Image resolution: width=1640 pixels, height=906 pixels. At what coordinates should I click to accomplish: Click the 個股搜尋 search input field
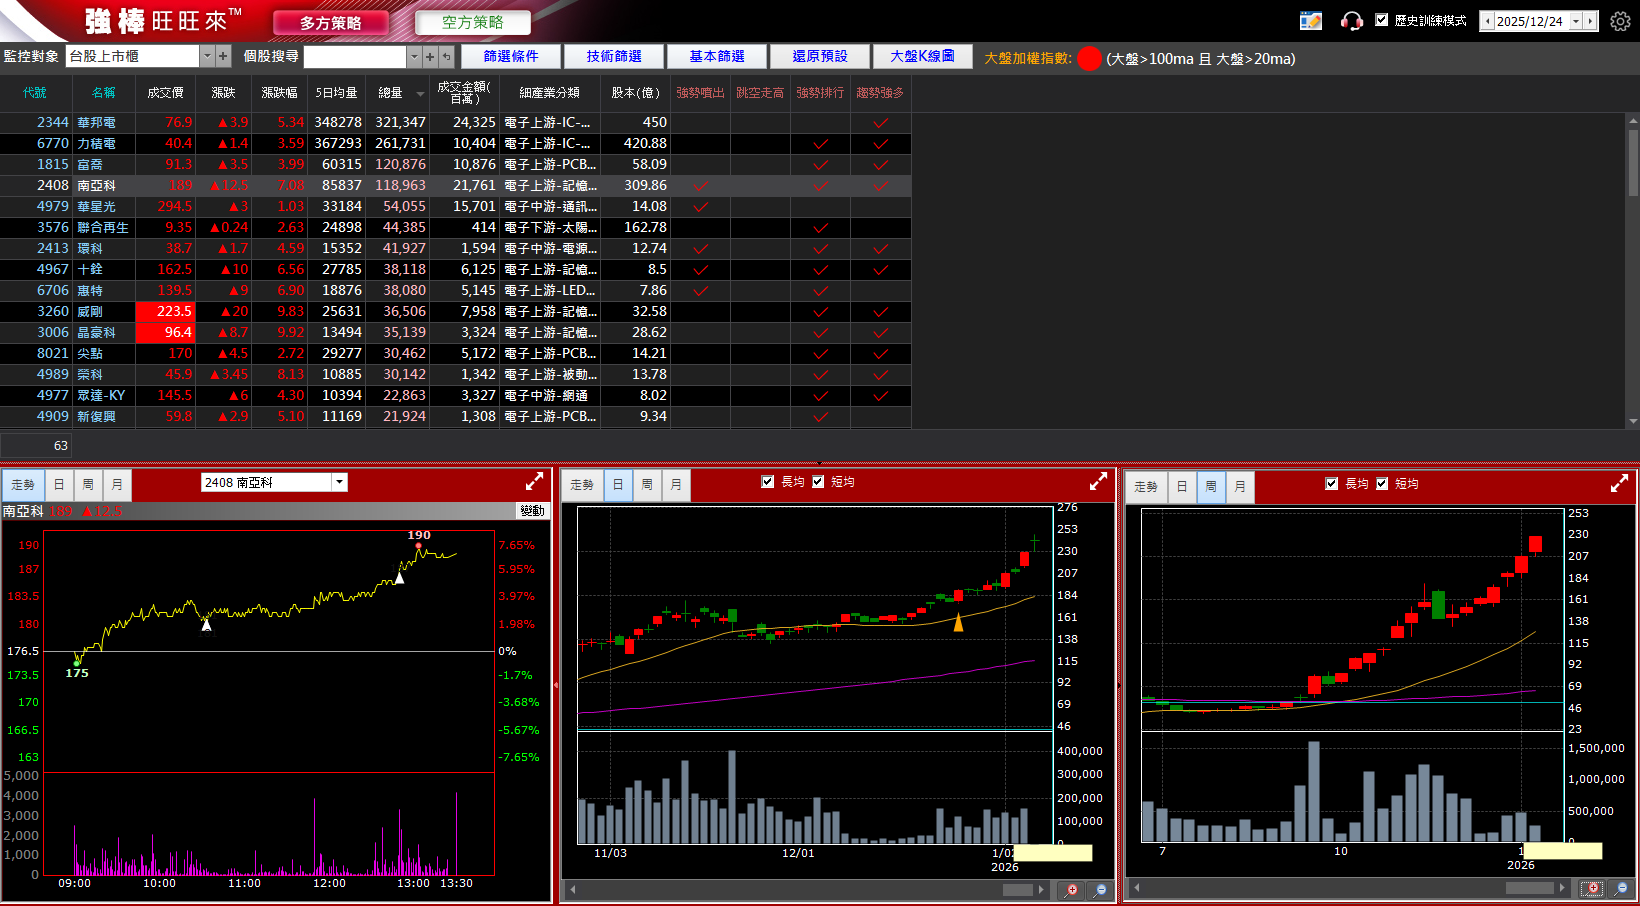pos(355,57)
